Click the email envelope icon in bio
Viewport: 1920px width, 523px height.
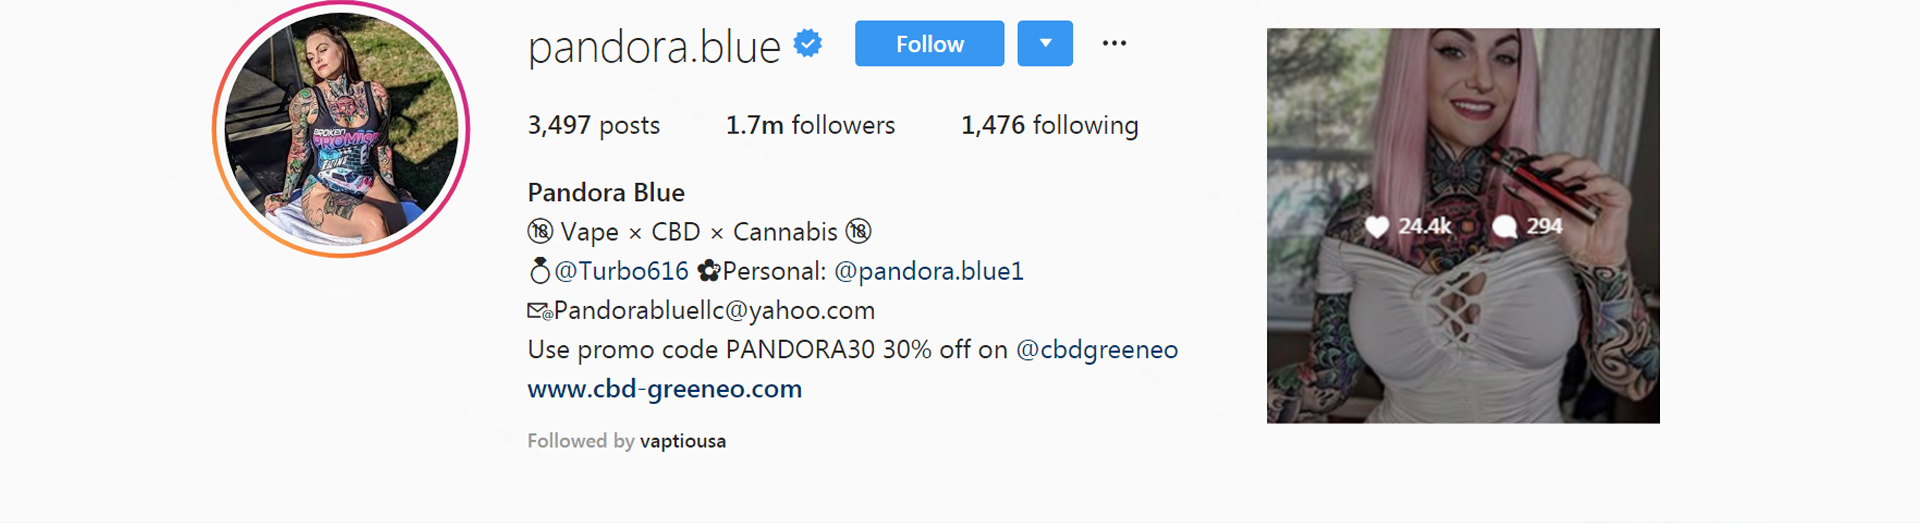point(540,311)
